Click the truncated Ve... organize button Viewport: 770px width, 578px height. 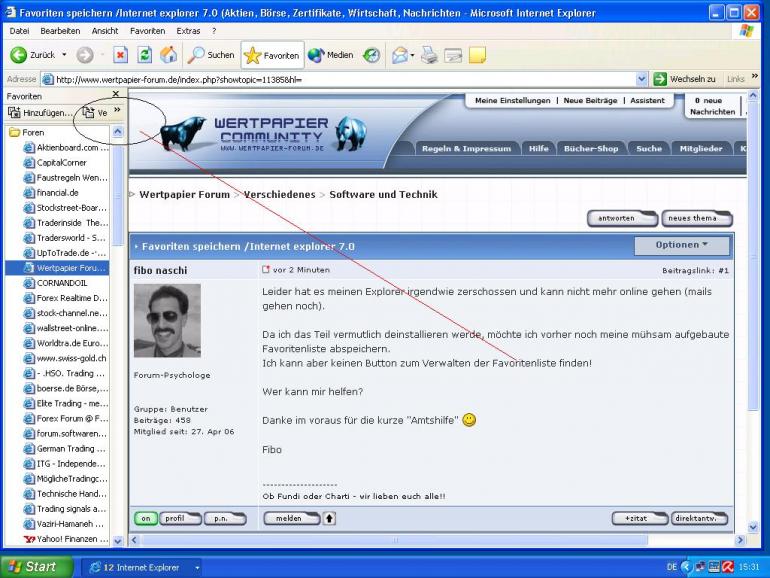tap(95, 112)
